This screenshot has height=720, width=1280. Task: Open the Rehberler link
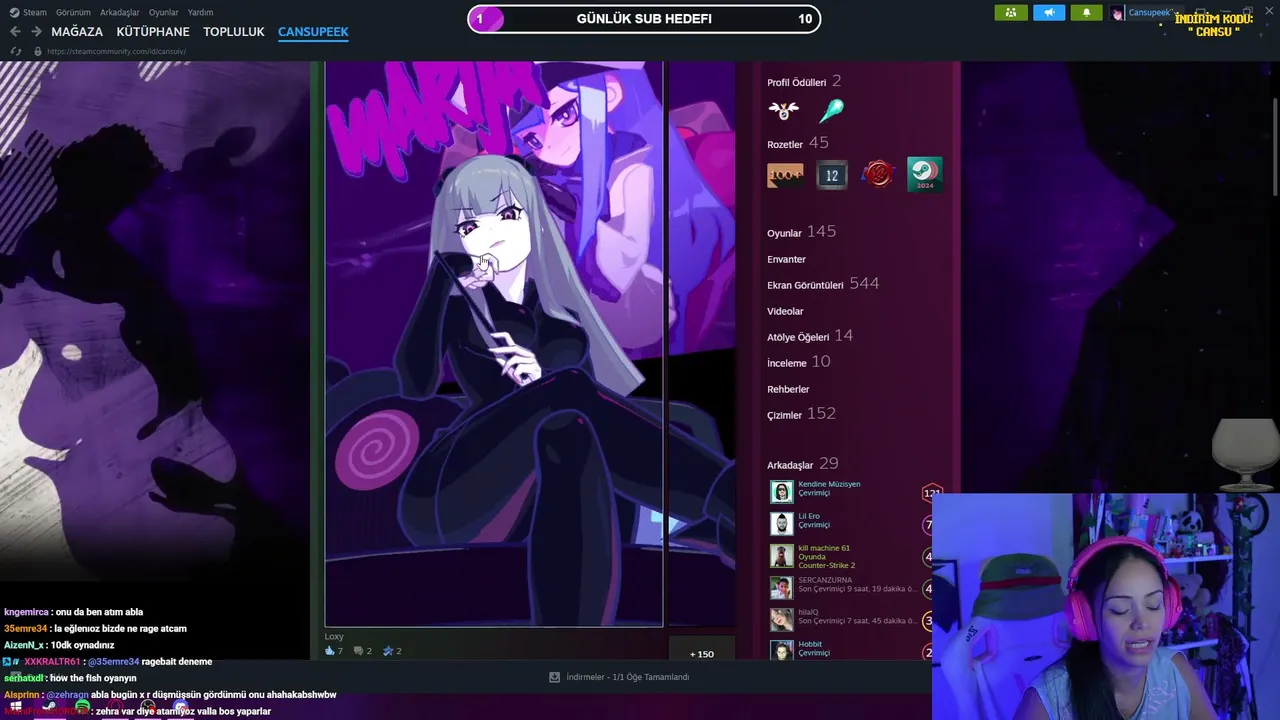788,389
